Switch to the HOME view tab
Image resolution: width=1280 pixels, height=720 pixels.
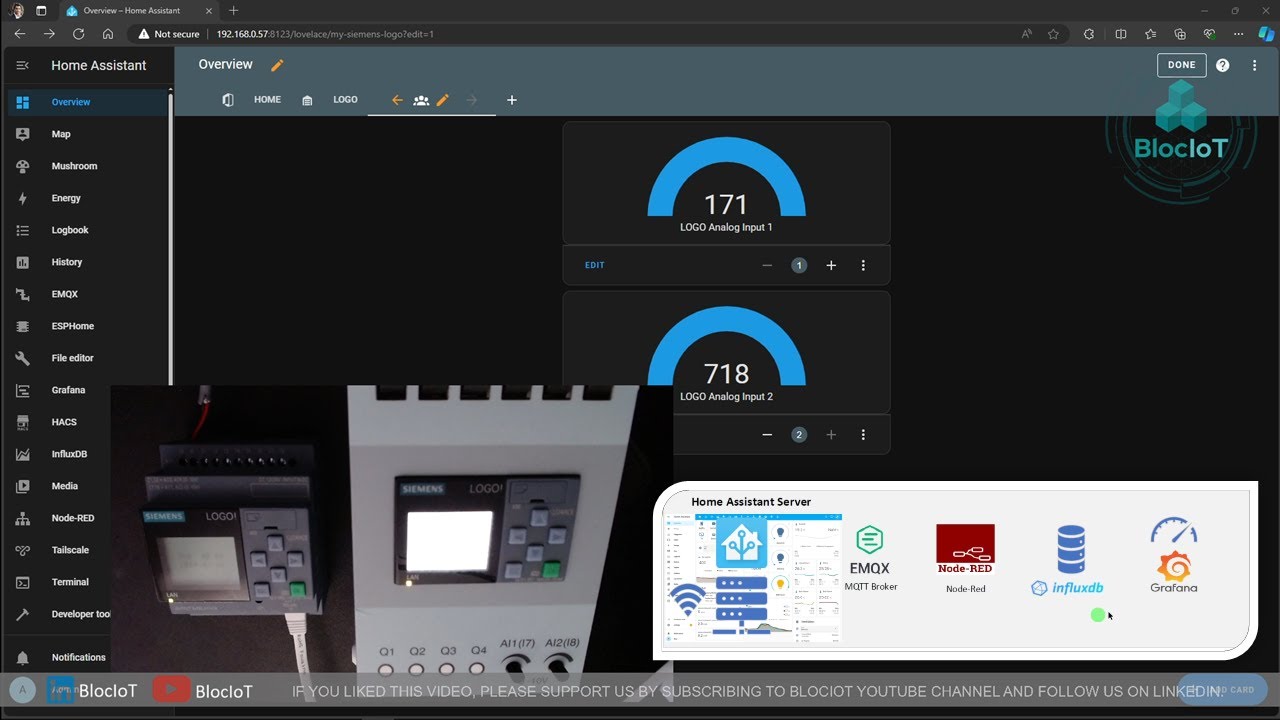[x=267, y=100]
